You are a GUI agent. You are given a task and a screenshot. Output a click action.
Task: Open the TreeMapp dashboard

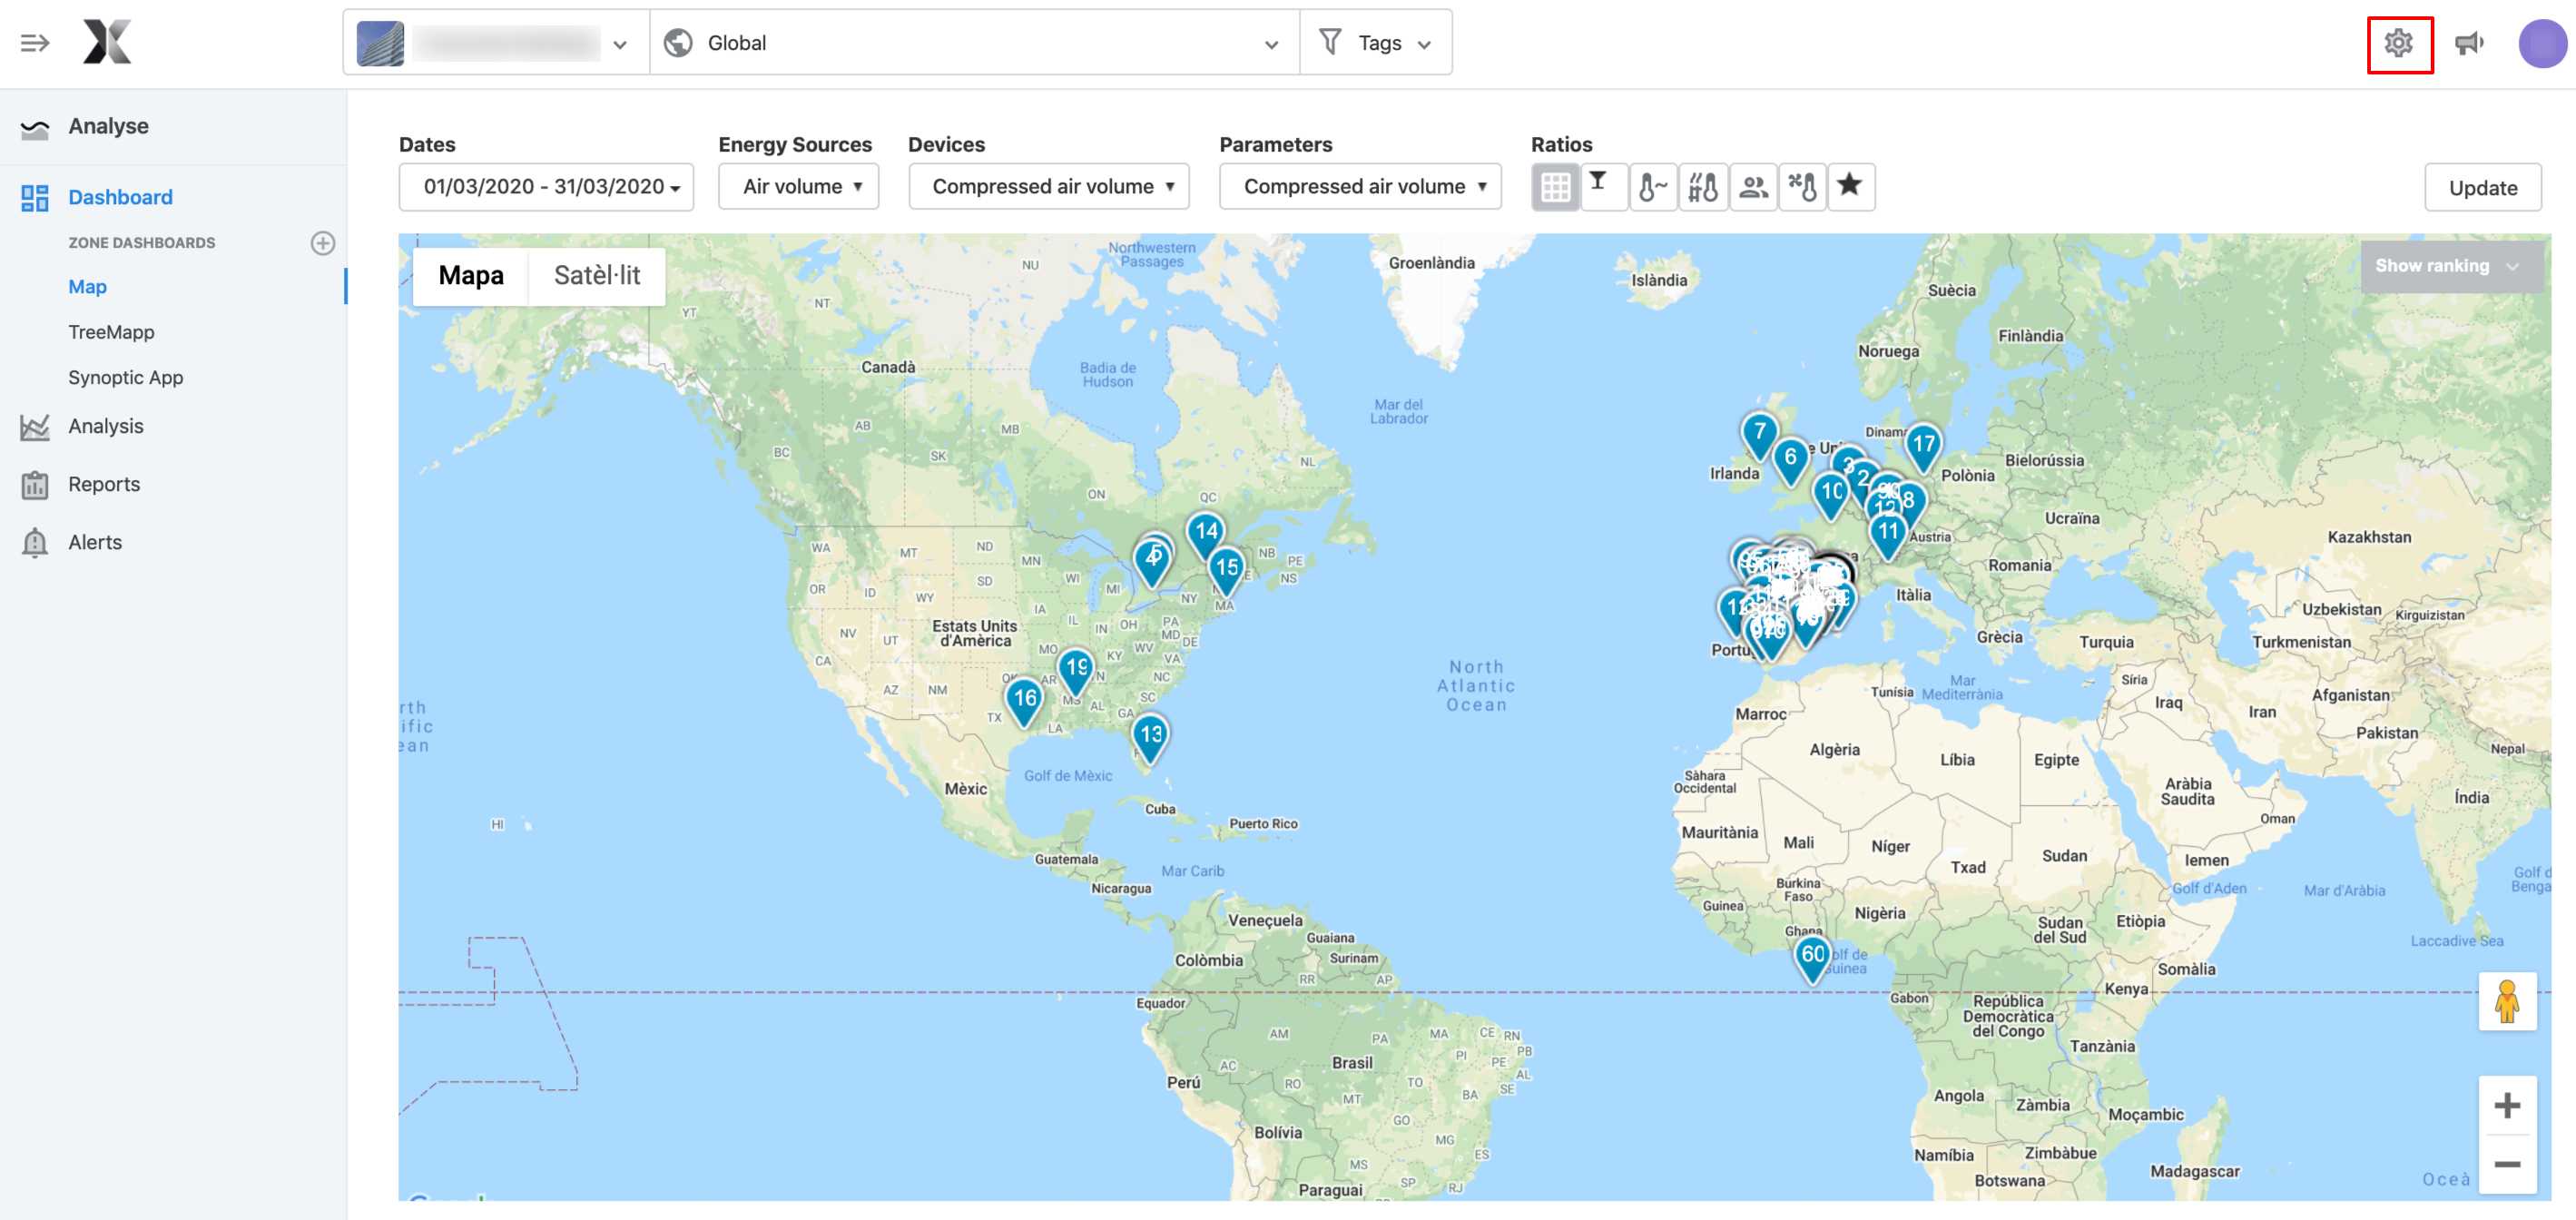coord(111,332)
